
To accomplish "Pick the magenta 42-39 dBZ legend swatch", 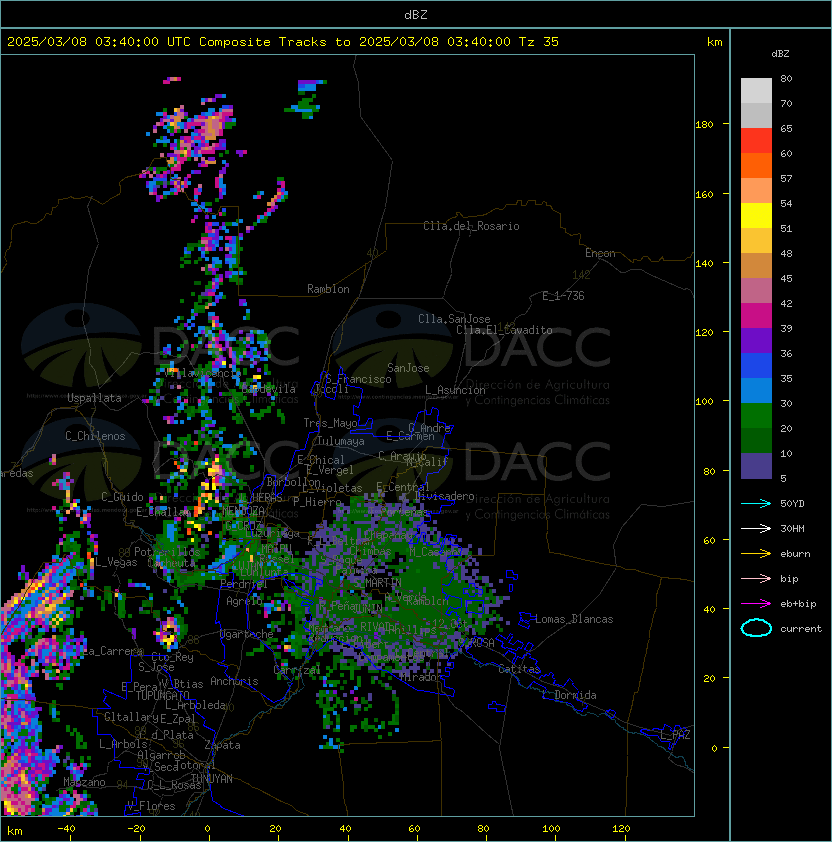I will [756, 316].
